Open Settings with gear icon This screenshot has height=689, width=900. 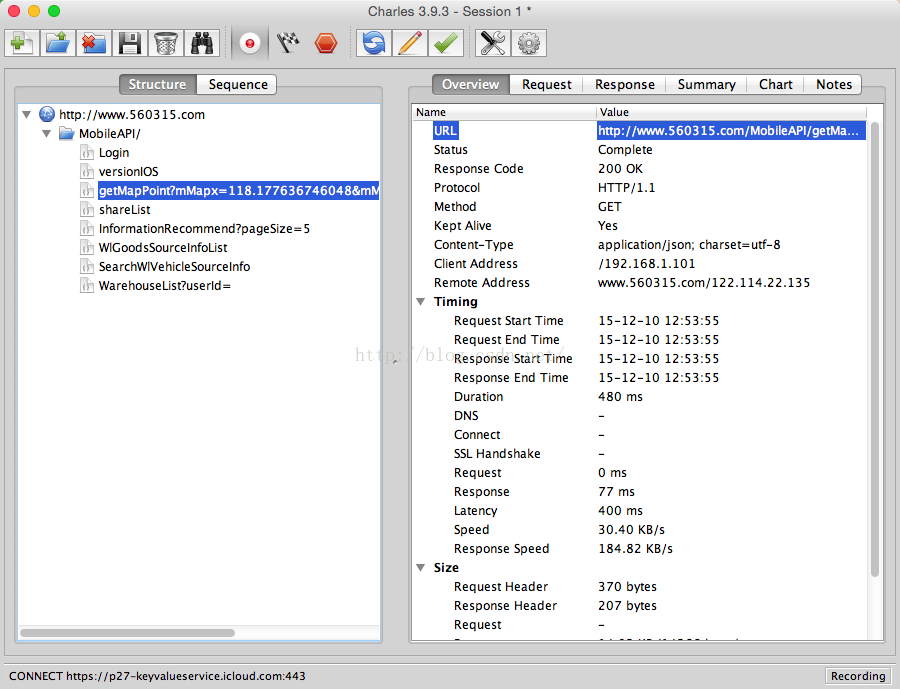[x=529, y=43]
